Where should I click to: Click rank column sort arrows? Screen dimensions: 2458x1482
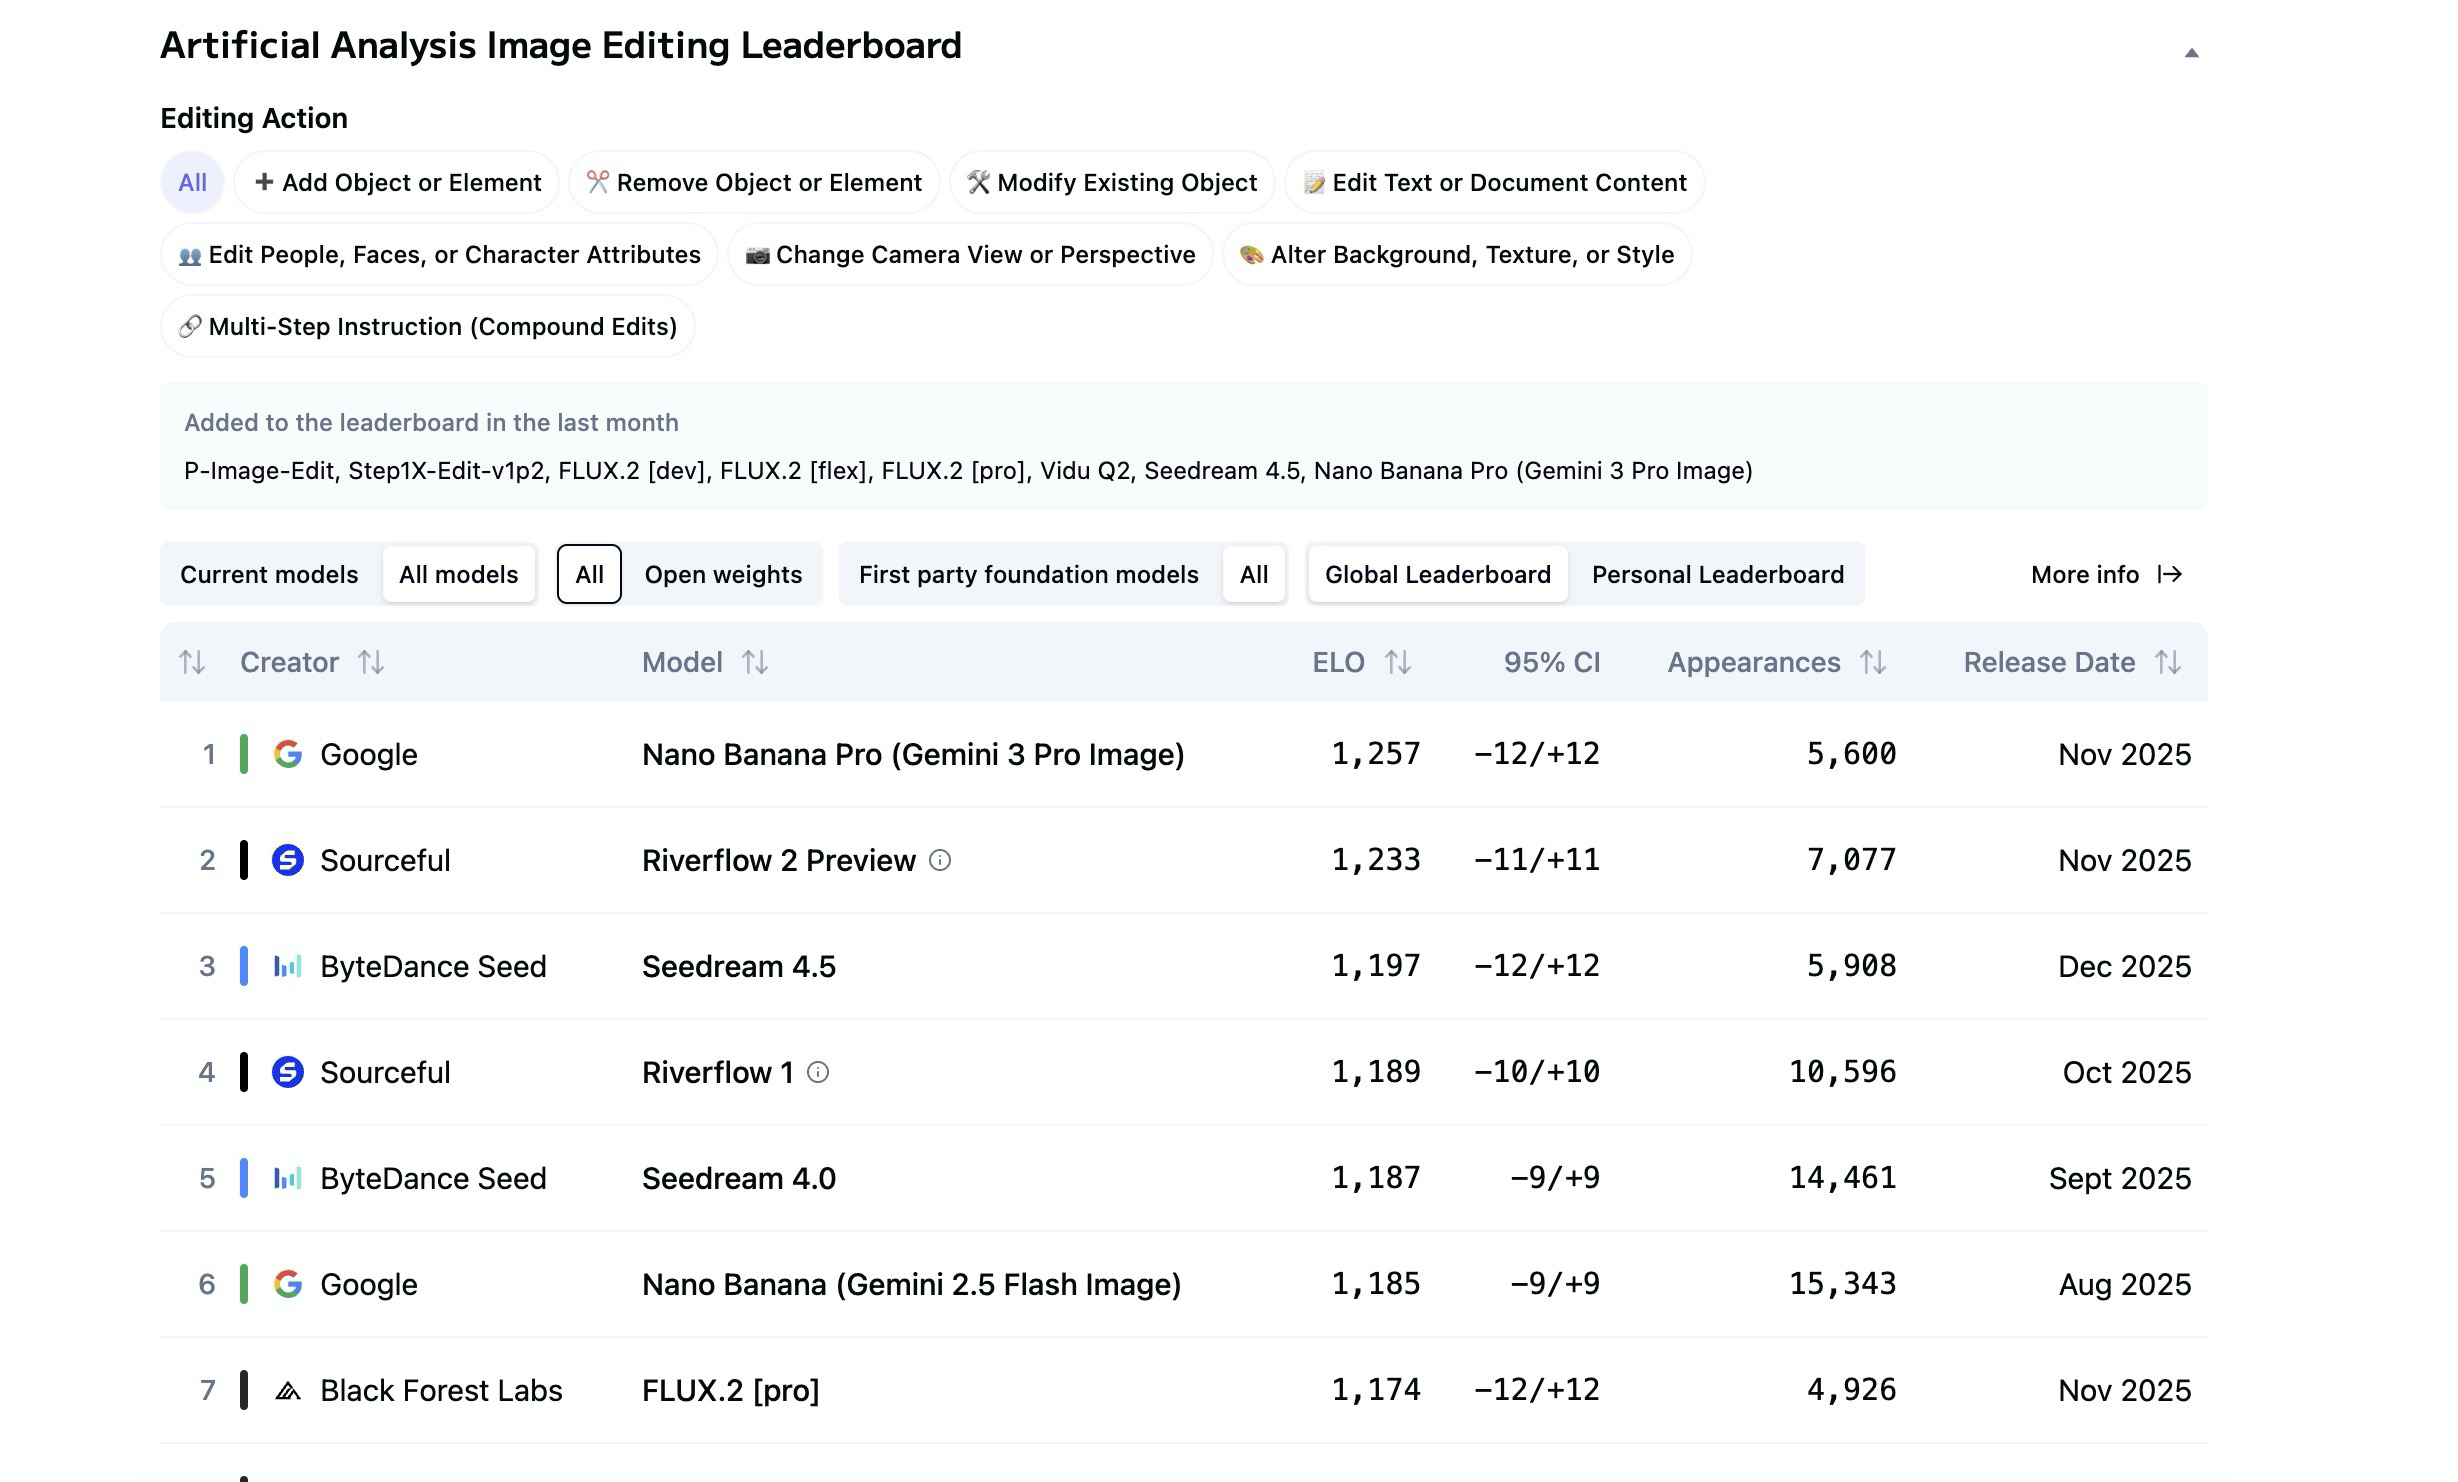192,662
